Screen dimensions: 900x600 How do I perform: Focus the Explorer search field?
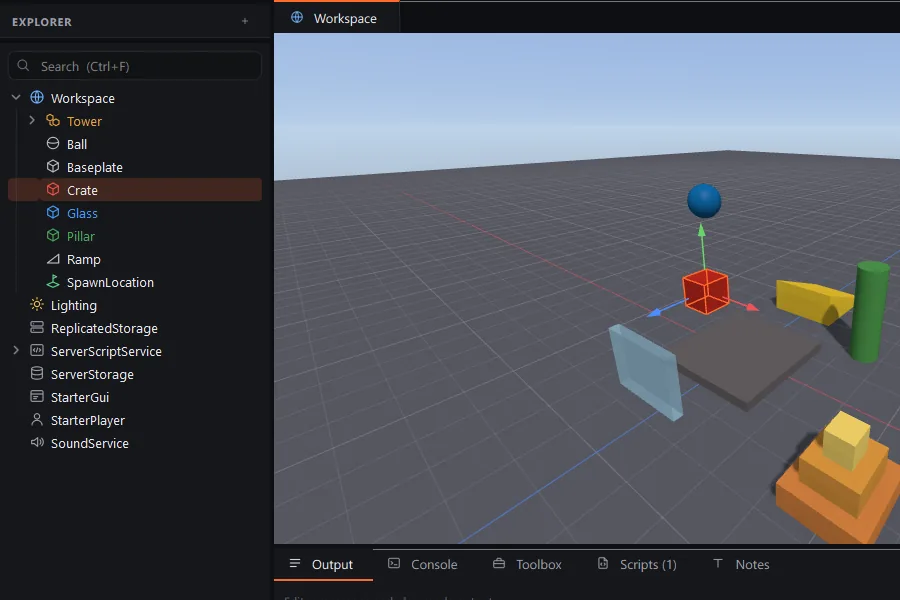coord(135,66)
